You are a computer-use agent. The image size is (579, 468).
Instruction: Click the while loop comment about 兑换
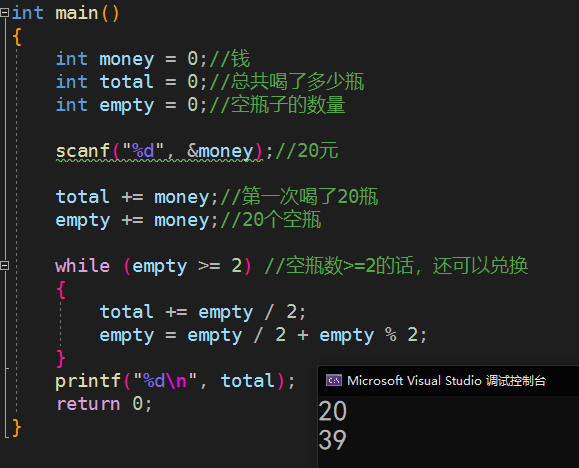396,266
